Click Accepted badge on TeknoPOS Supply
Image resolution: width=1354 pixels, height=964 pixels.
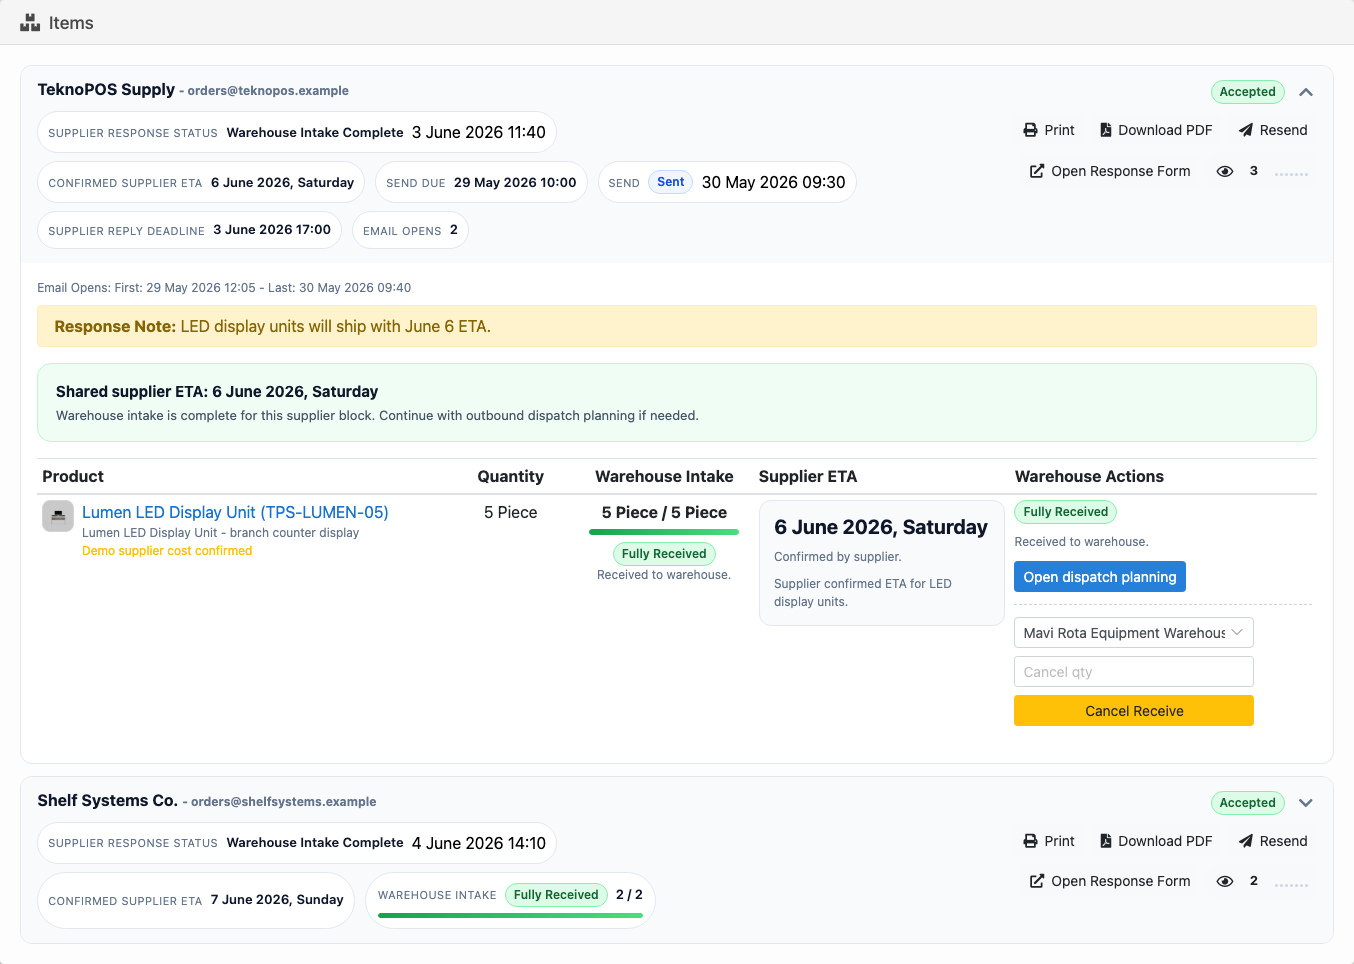coord(1248,92)
